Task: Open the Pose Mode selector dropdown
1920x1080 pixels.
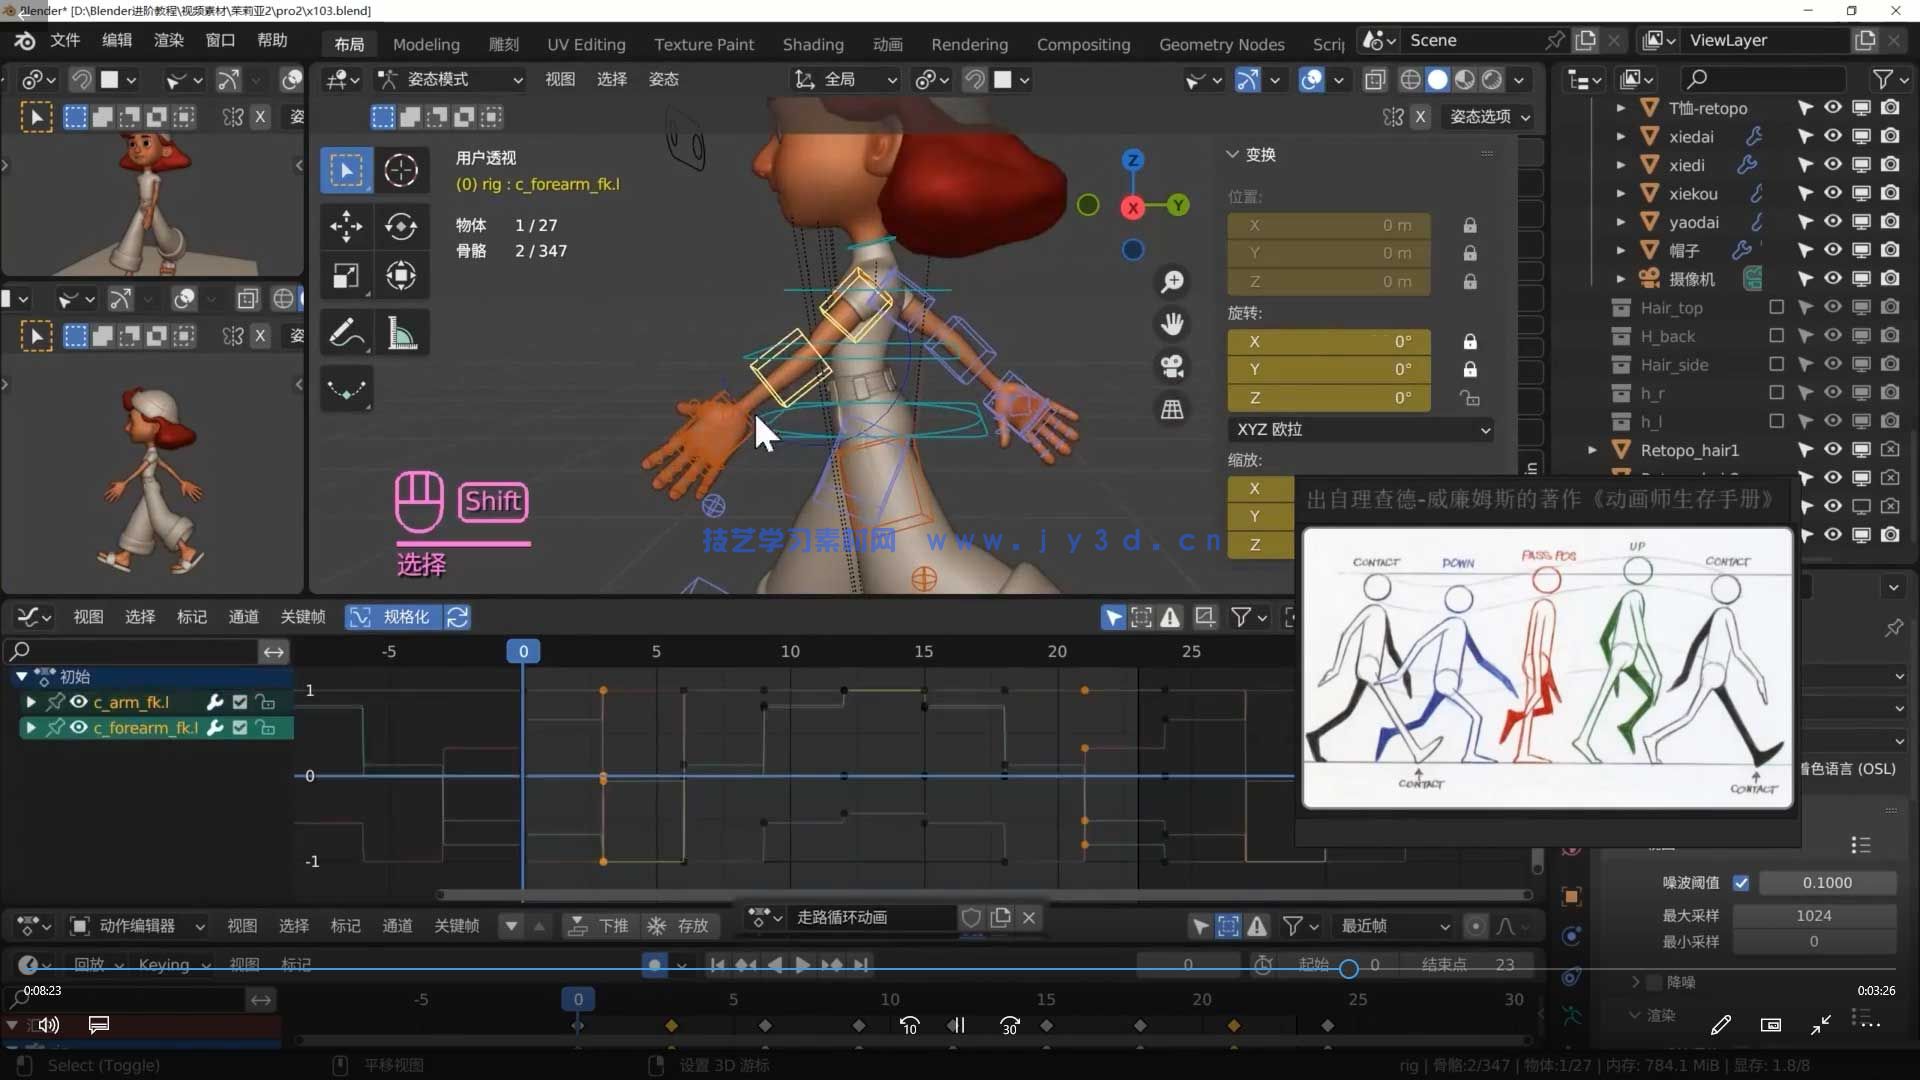Action: (x=450, y=79)
